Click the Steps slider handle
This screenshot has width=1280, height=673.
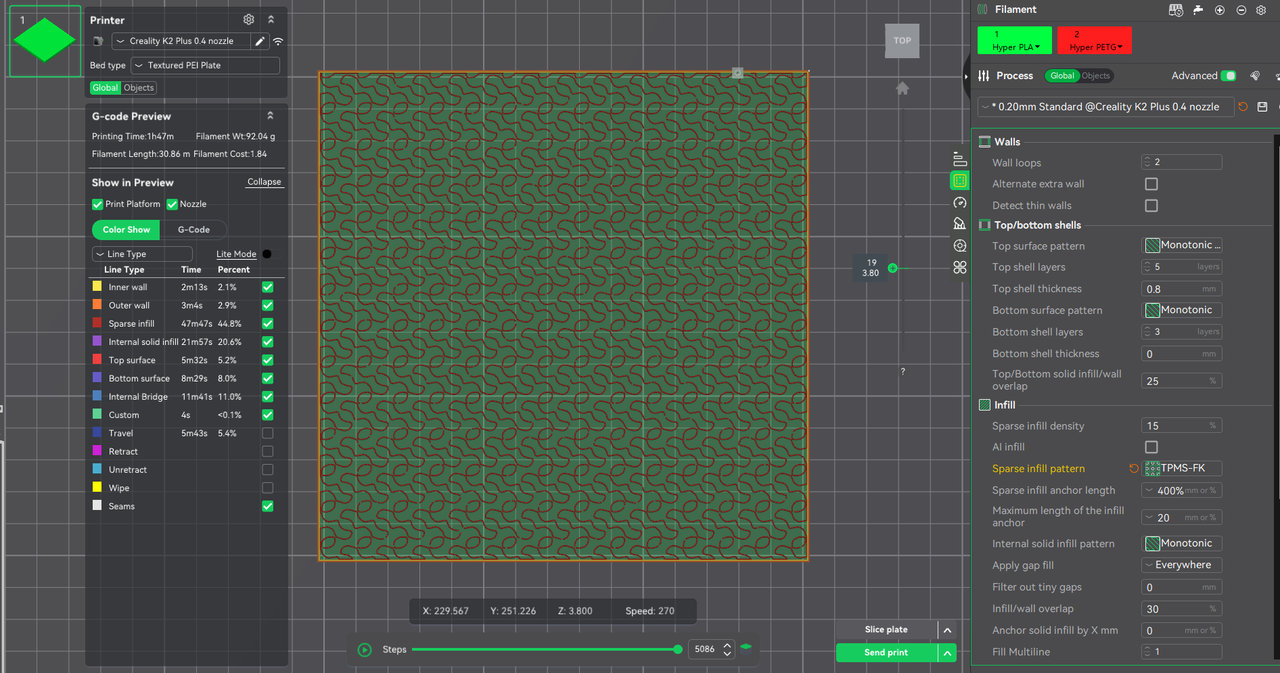tap(678, 649)
